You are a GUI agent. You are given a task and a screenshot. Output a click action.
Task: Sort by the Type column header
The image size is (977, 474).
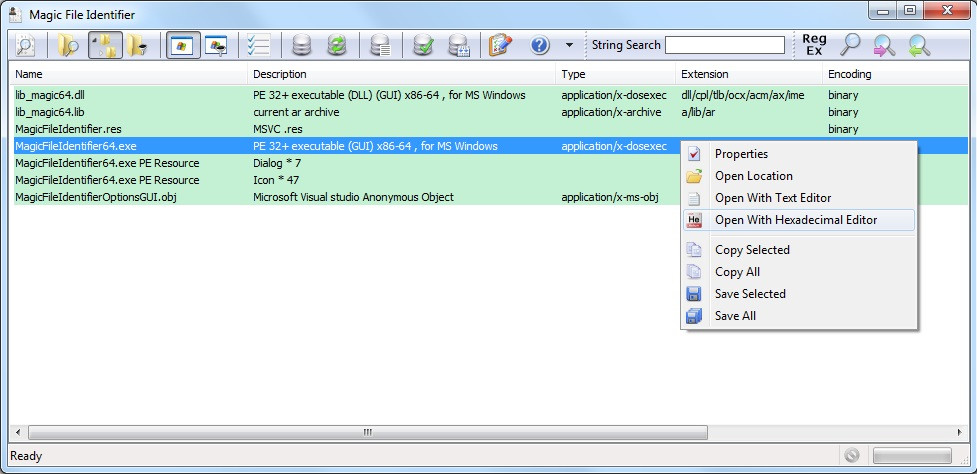tap(615, 74)
